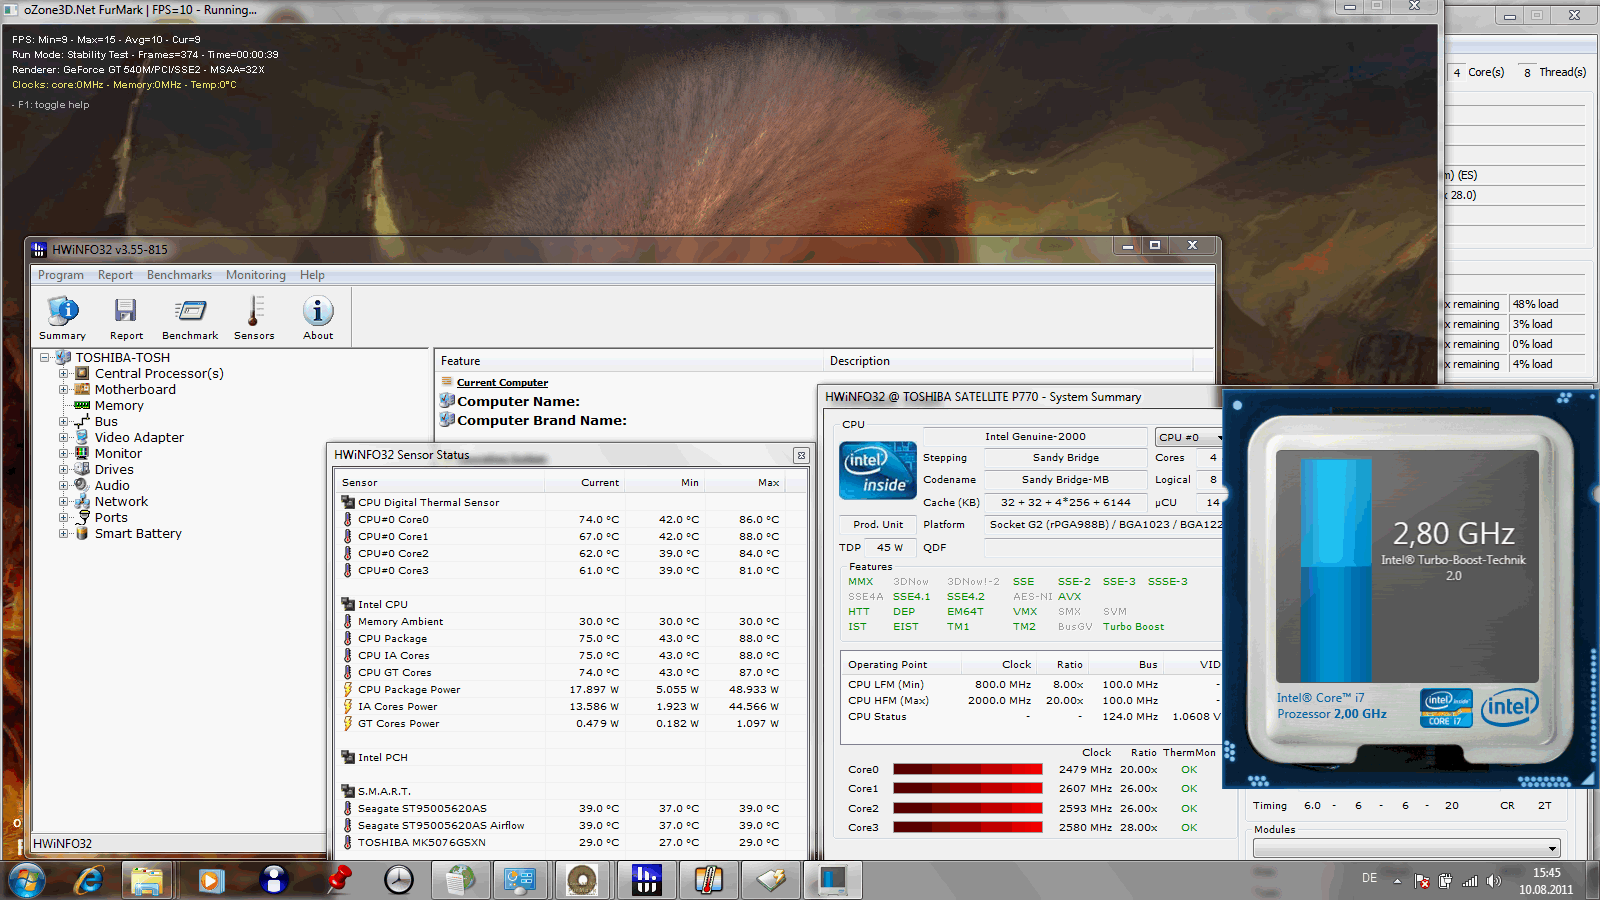The height and width of the screenshot is (900, 1600).
Task: Click the Intel CPU sensor group chip icon
Action: (x=348, y=604)
